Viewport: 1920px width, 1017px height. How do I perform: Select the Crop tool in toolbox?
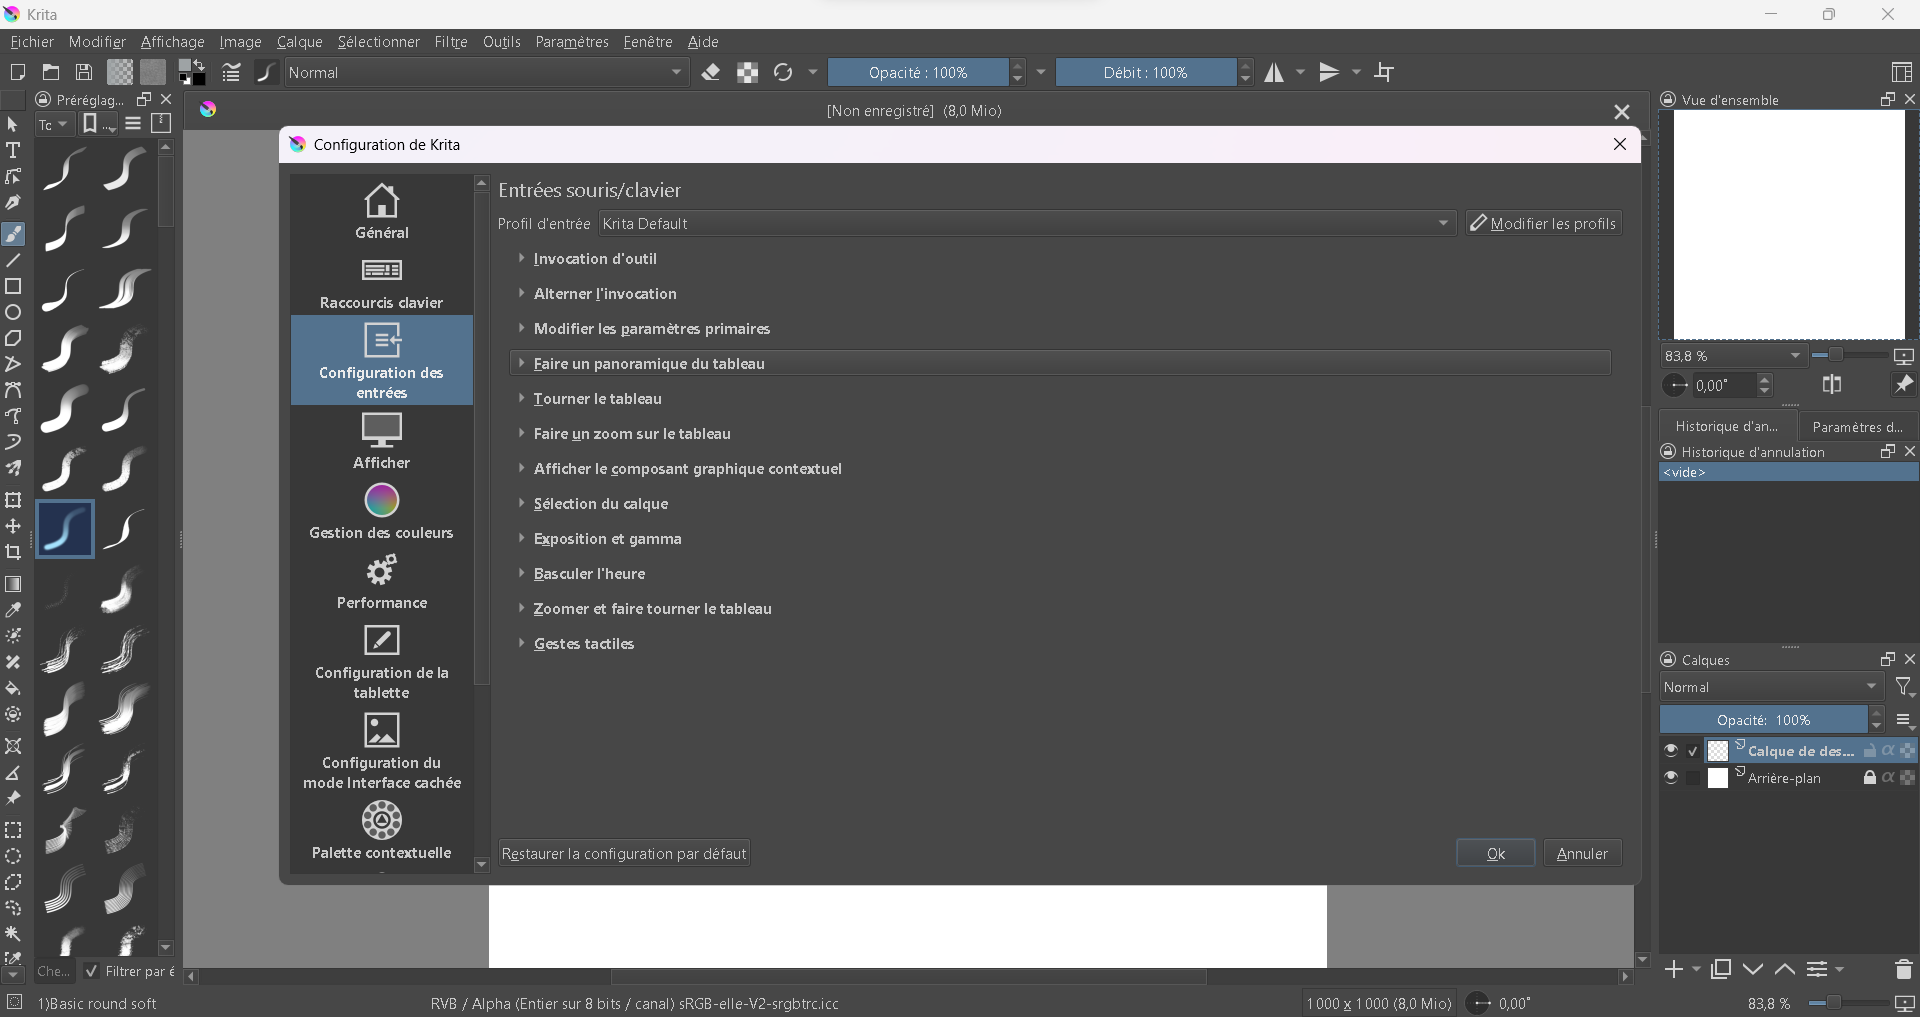click(13, 552)
